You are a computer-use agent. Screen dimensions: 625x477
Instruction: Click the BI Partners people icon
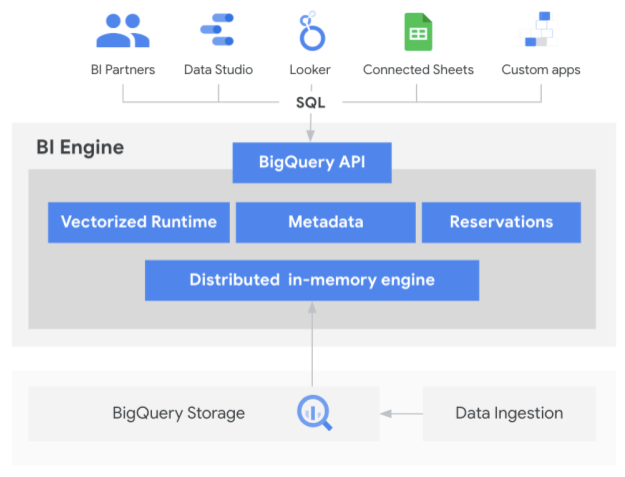coord(123,31)
